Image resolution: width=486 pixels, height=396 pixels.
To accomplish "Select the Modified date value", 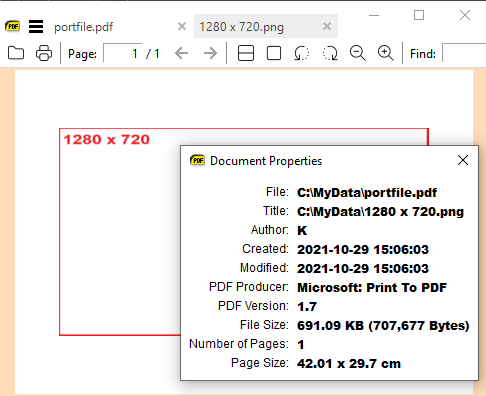I will (x=363, y=269).
